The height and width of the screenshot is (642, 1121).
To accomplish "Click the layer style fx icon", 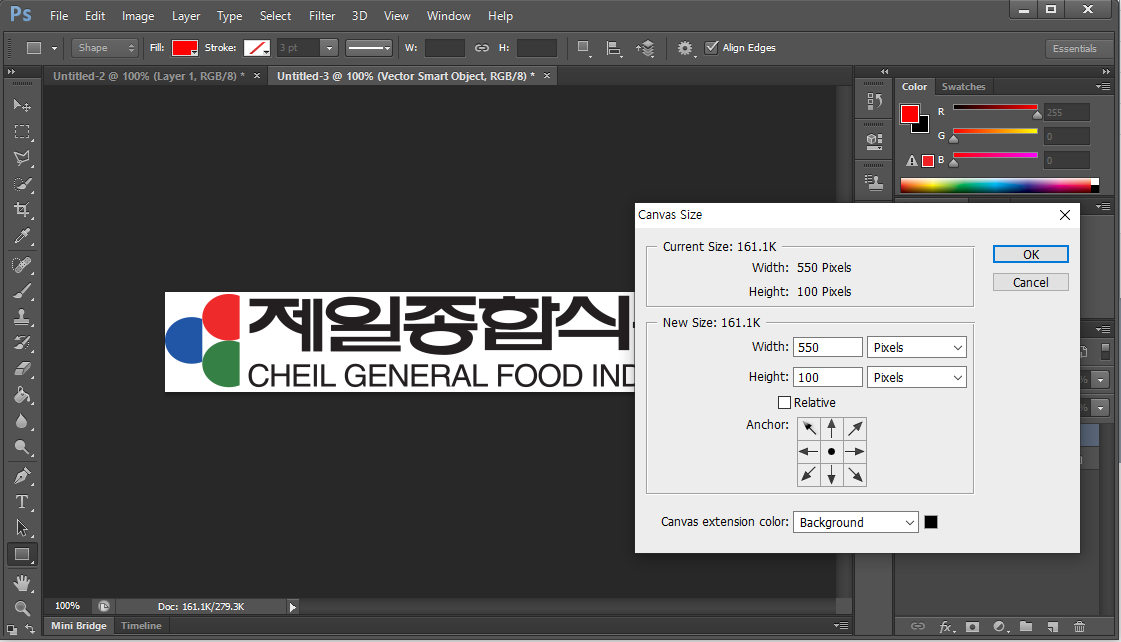I will [946, 627].
